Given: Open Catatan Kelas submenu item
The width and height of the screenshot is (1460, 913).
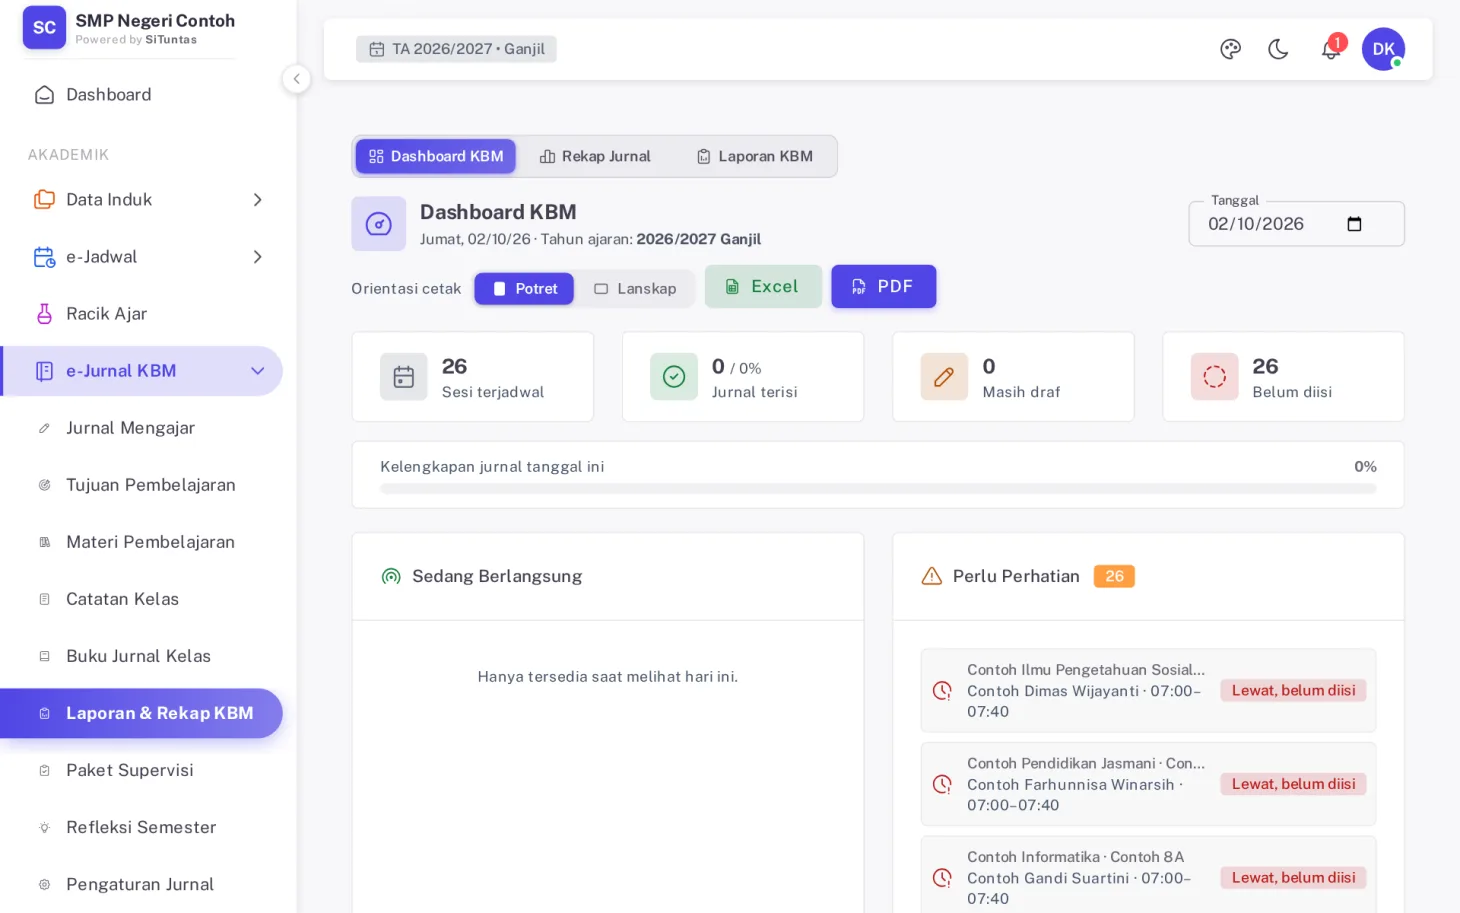Looking at the screenshot, I should point(142,599).
